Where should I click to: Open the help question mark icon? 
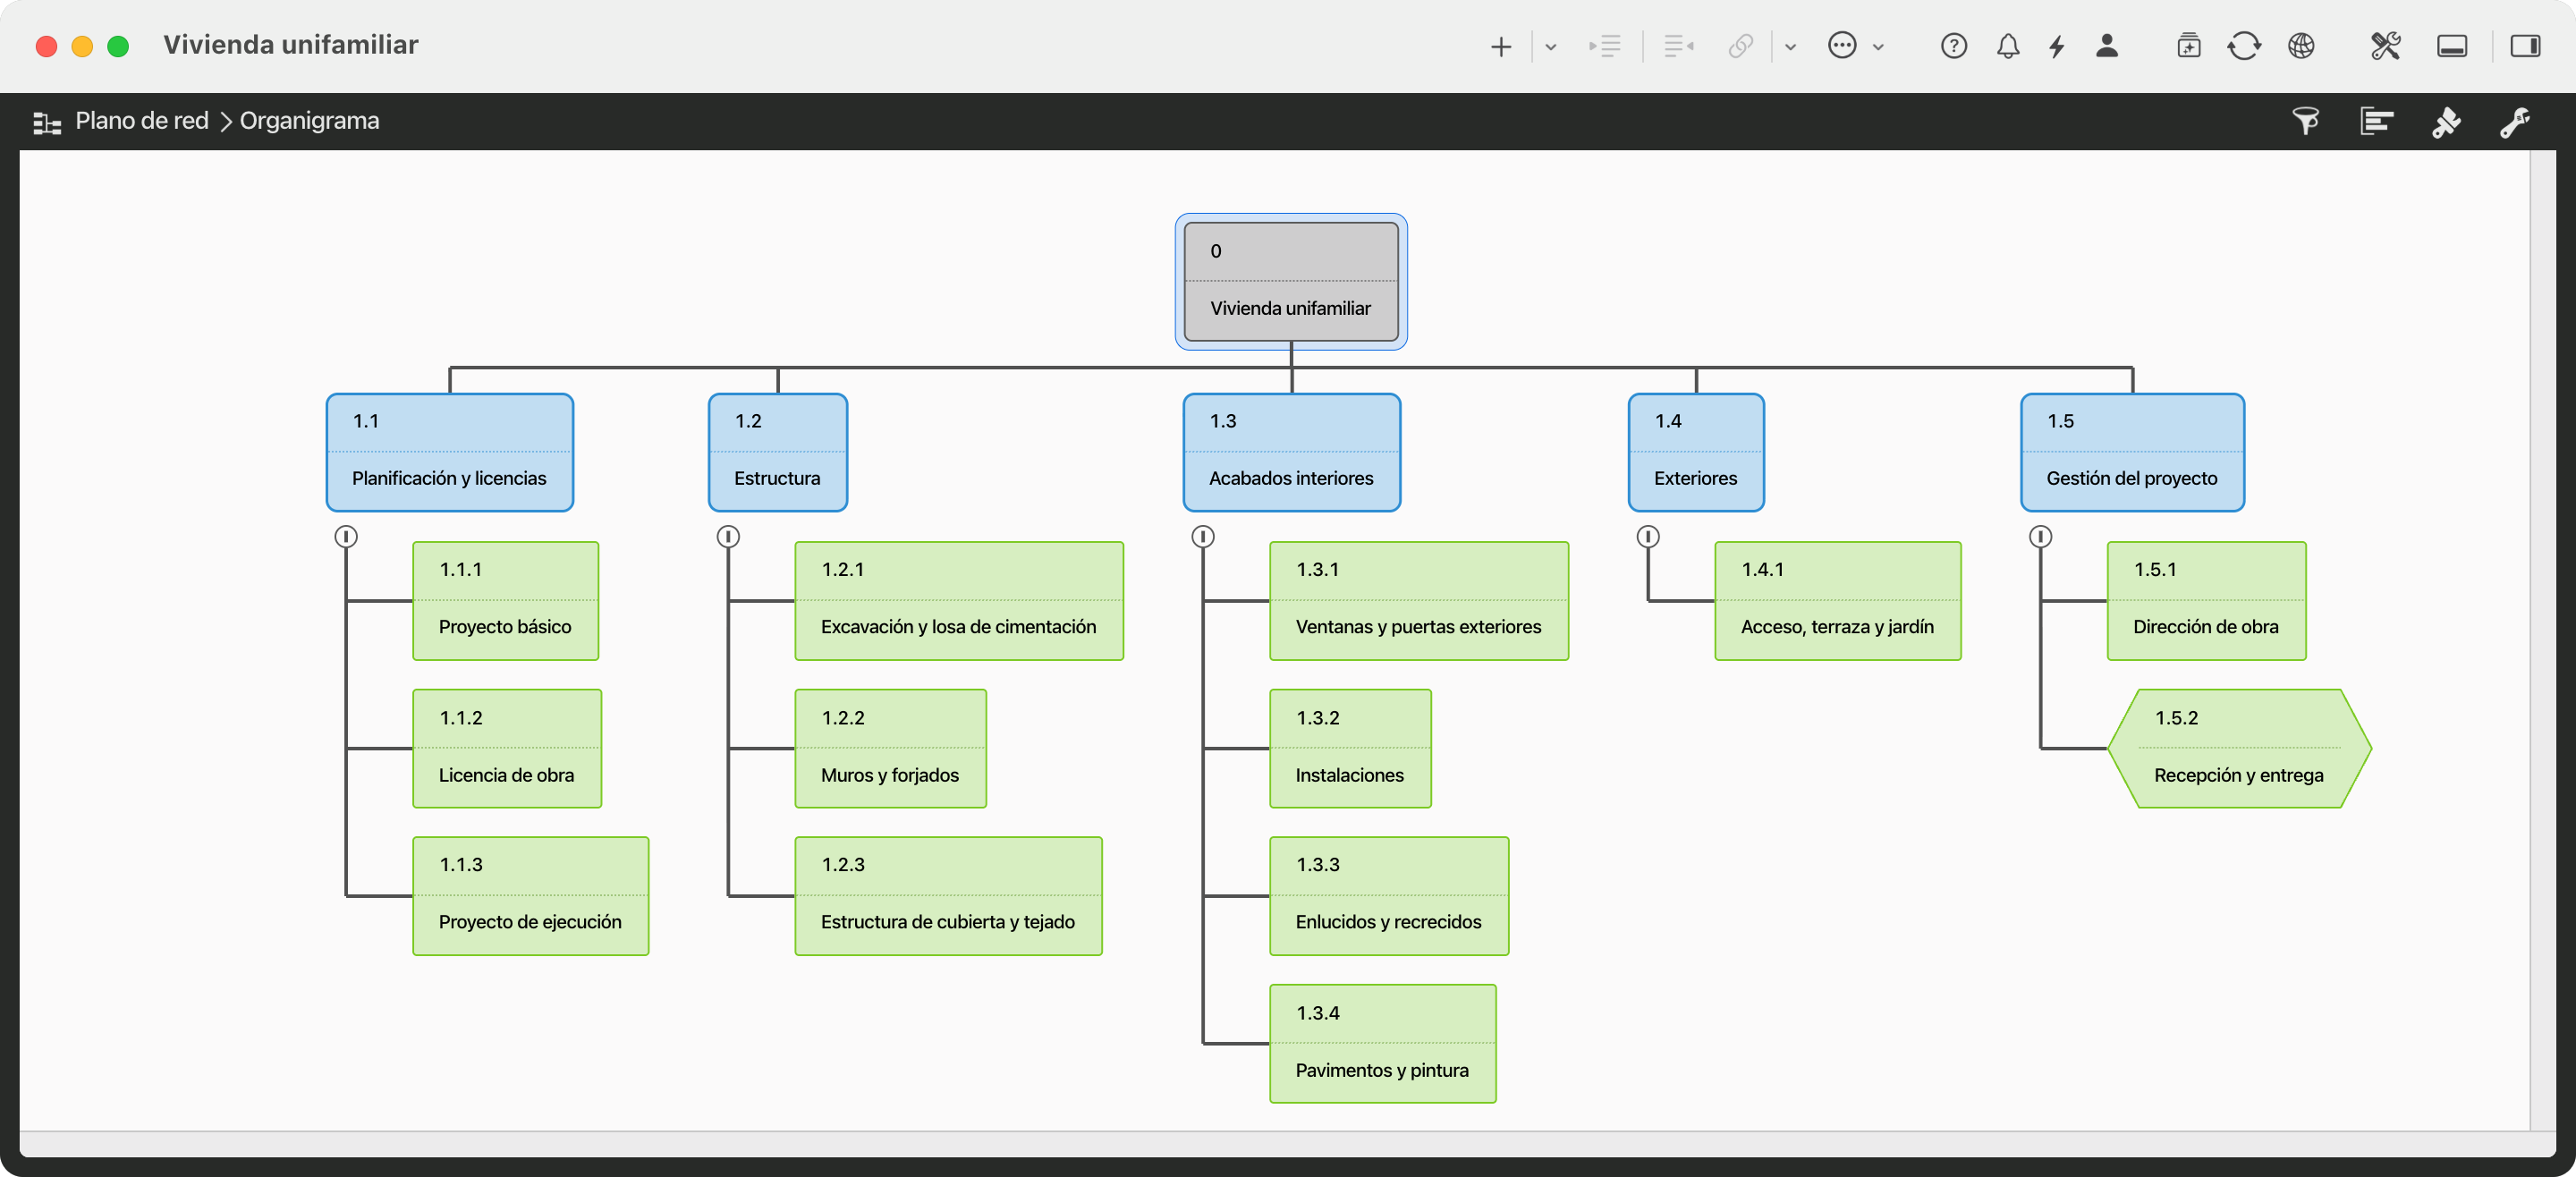[x=1953, y=46]
